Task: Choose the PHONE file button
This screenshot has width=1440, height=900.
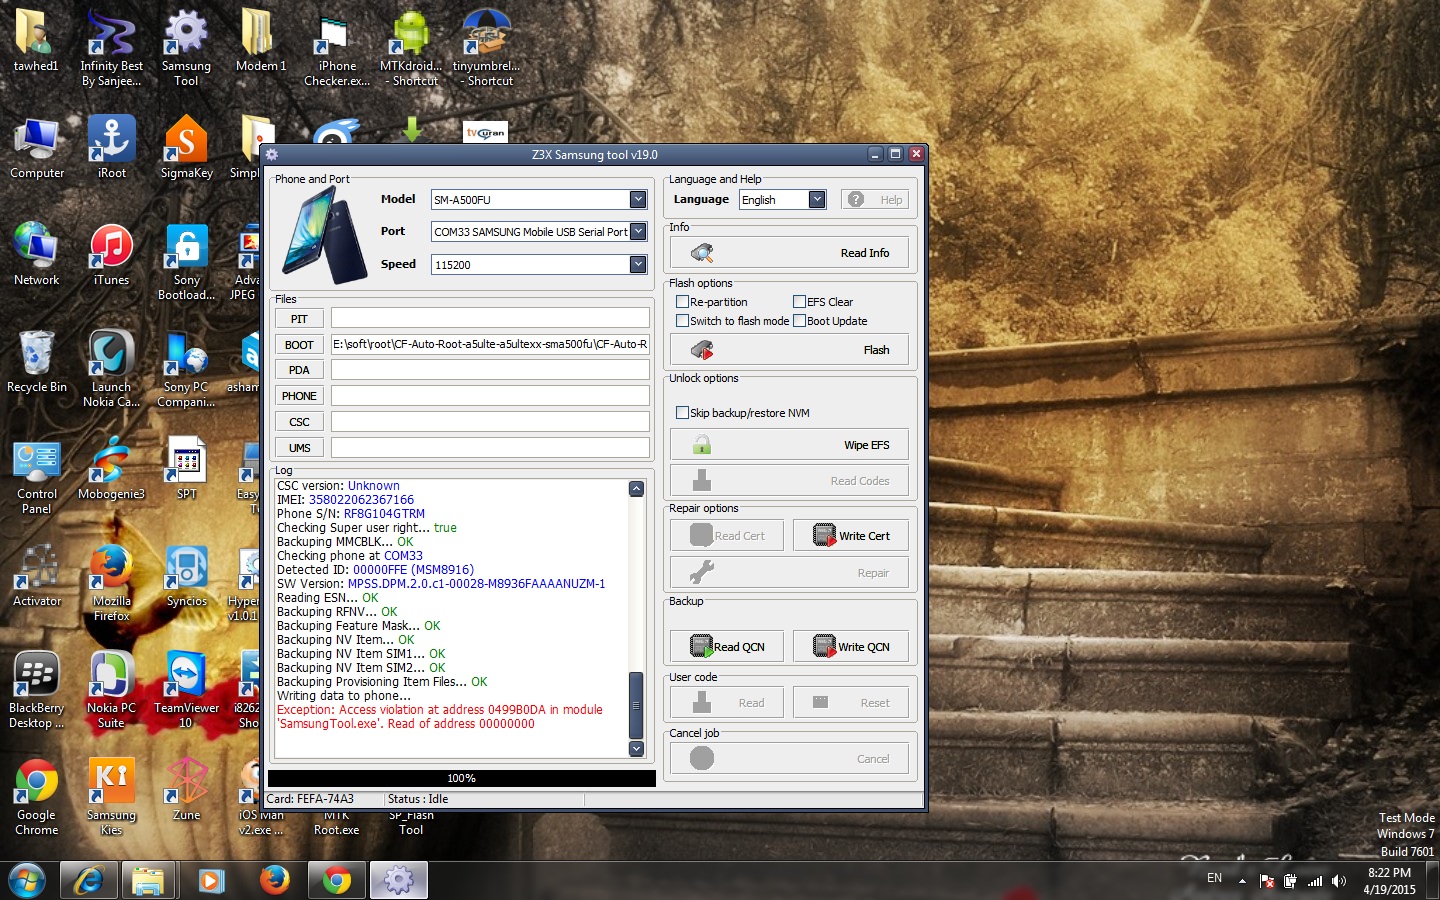Action: 299,396
